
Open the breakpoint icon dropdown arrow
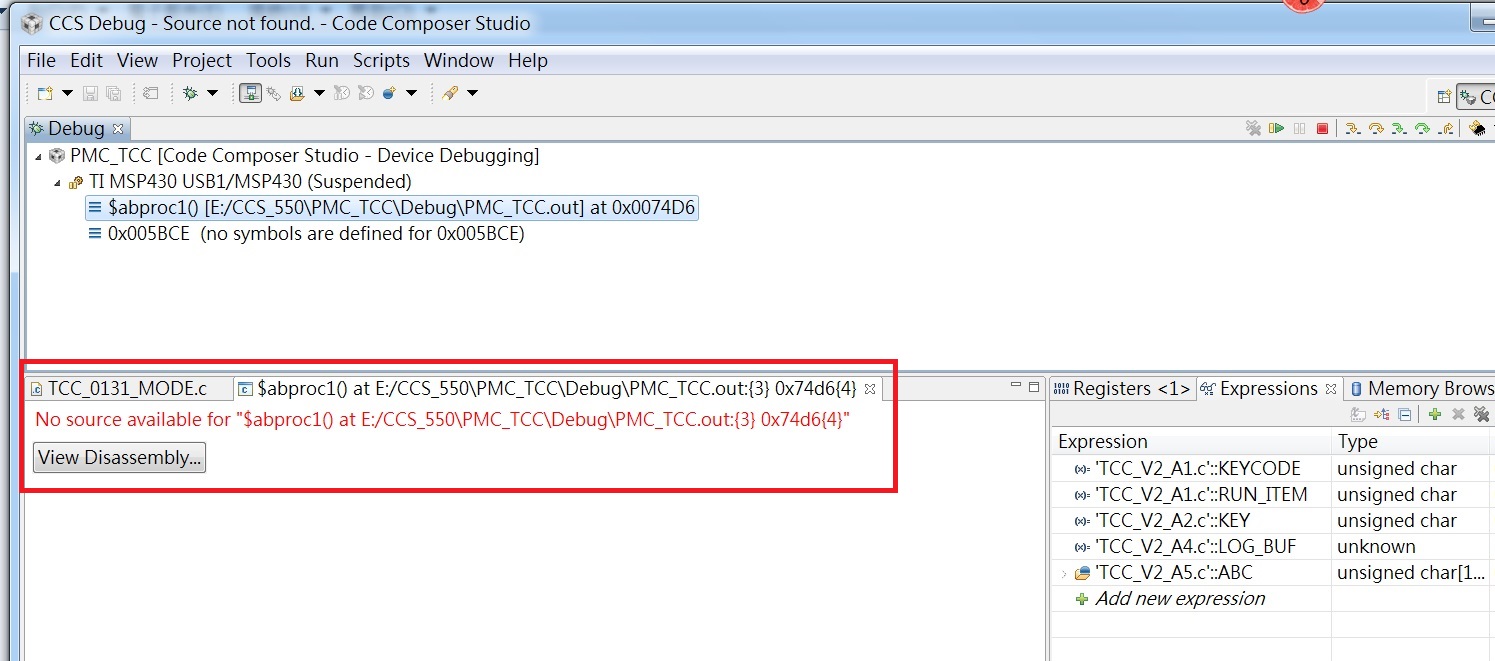pyautogui.click(x=411, y=93)
